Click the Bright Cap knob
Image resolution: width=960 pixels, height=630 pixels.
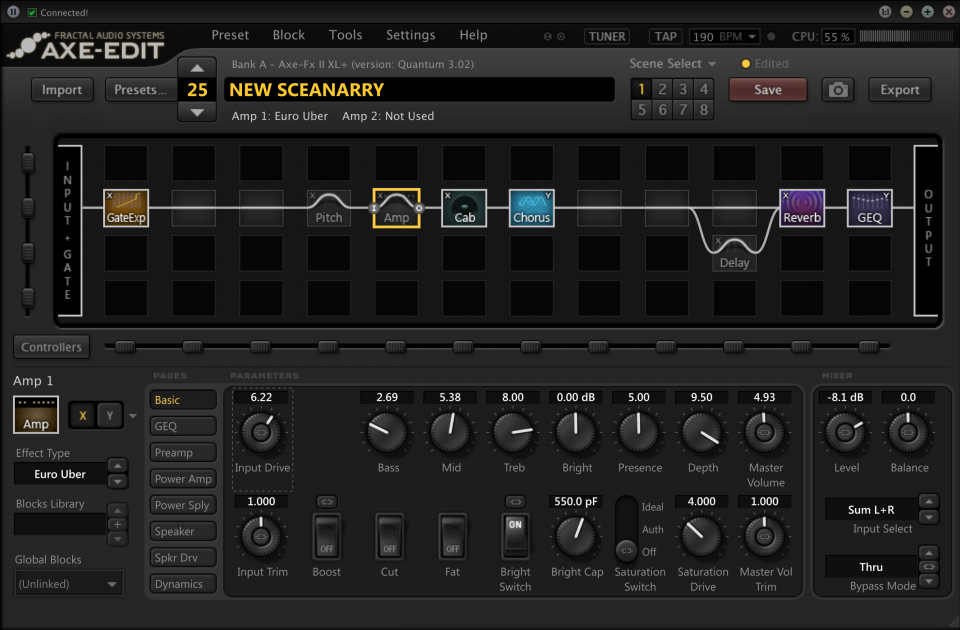[x=576, y=536]
